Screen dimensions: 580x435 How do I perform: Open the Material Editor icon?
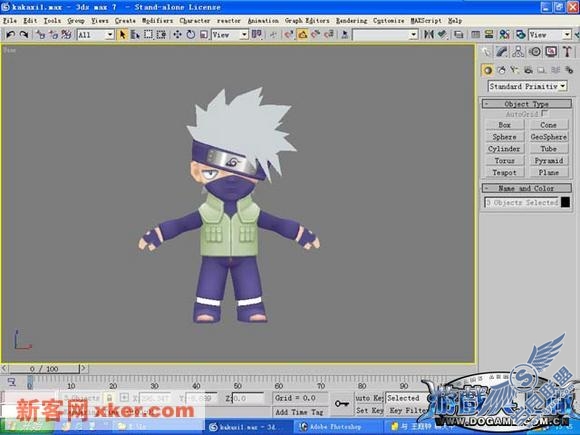505,35
